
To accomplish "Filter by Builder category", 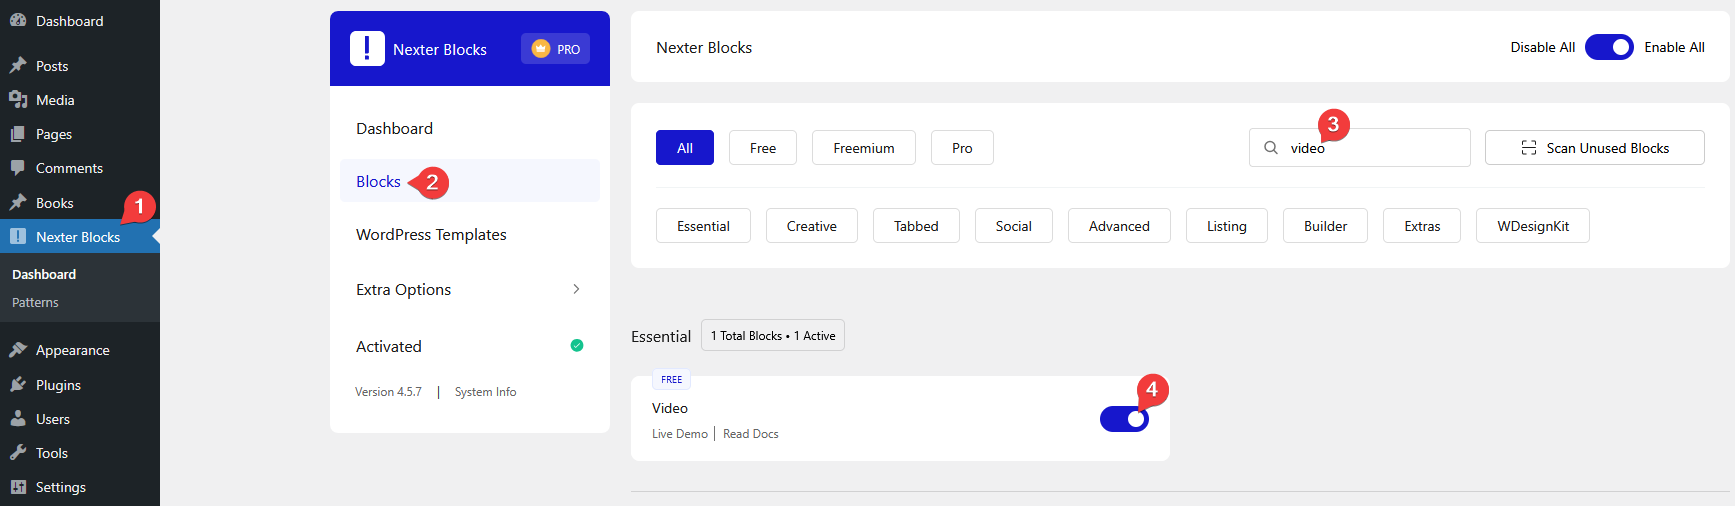I will coord(1326,226).
